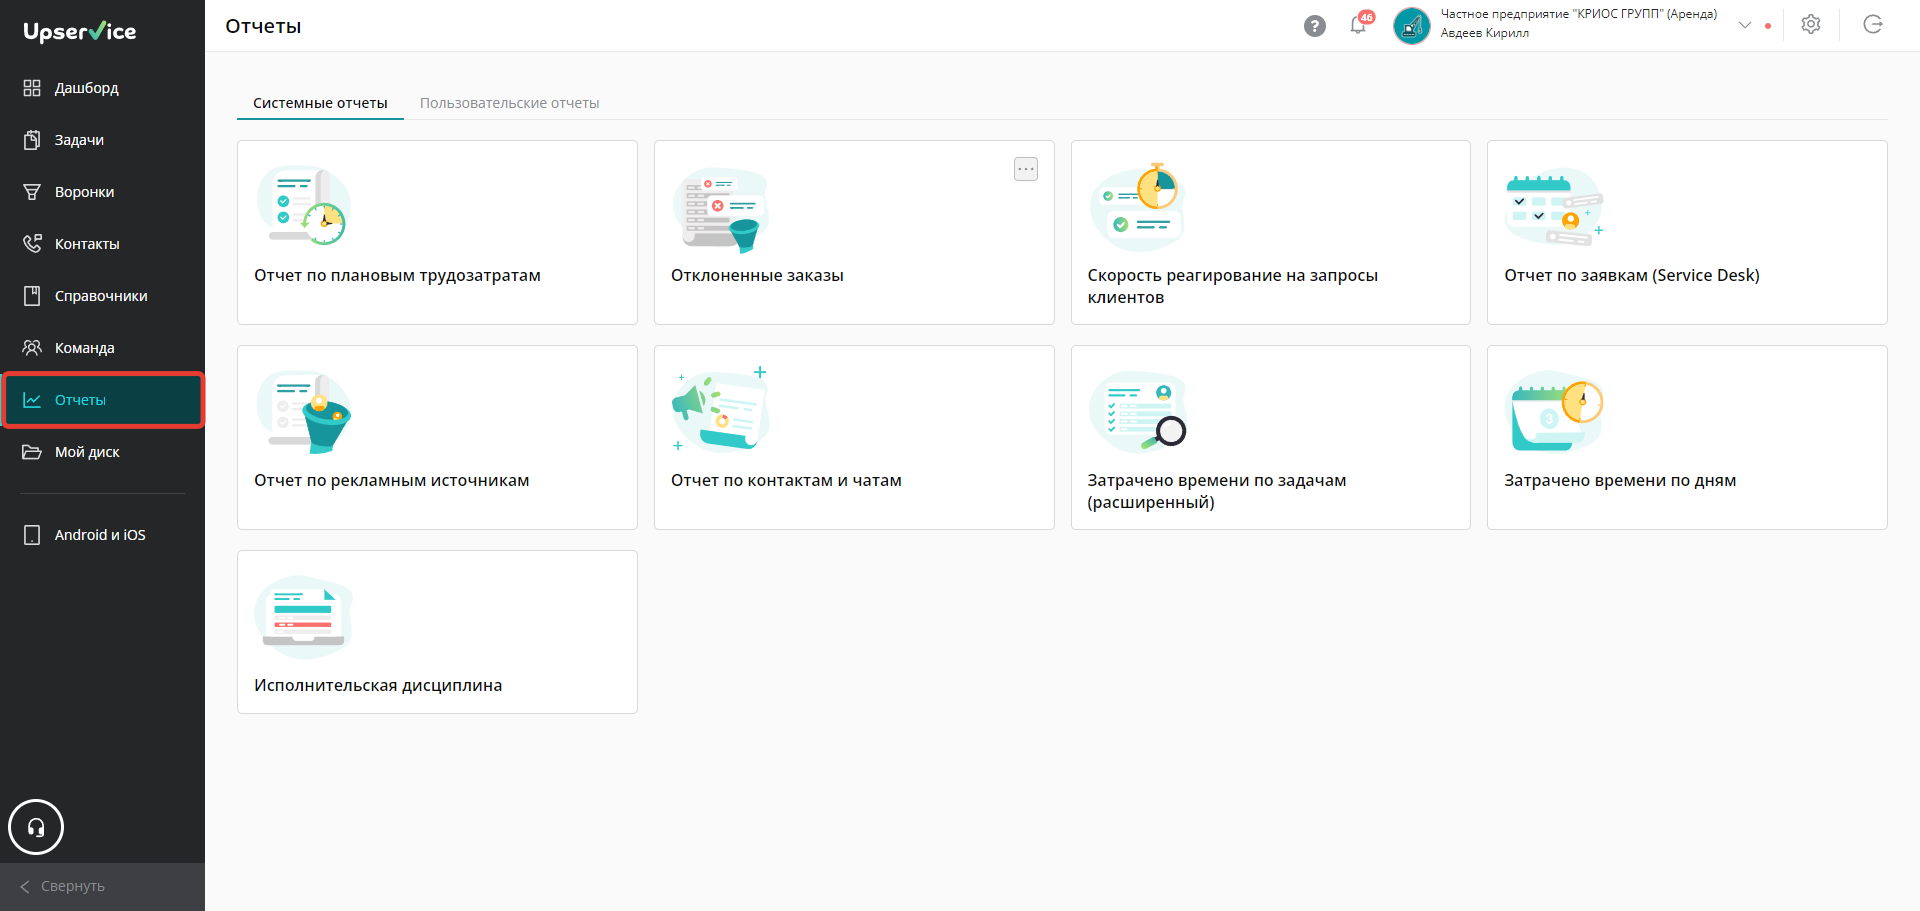This screenshot has width=1920, height=911.
Task: Open Скорость реагирование на запросы клиентов report
Action: click(x=1232, y=286)
